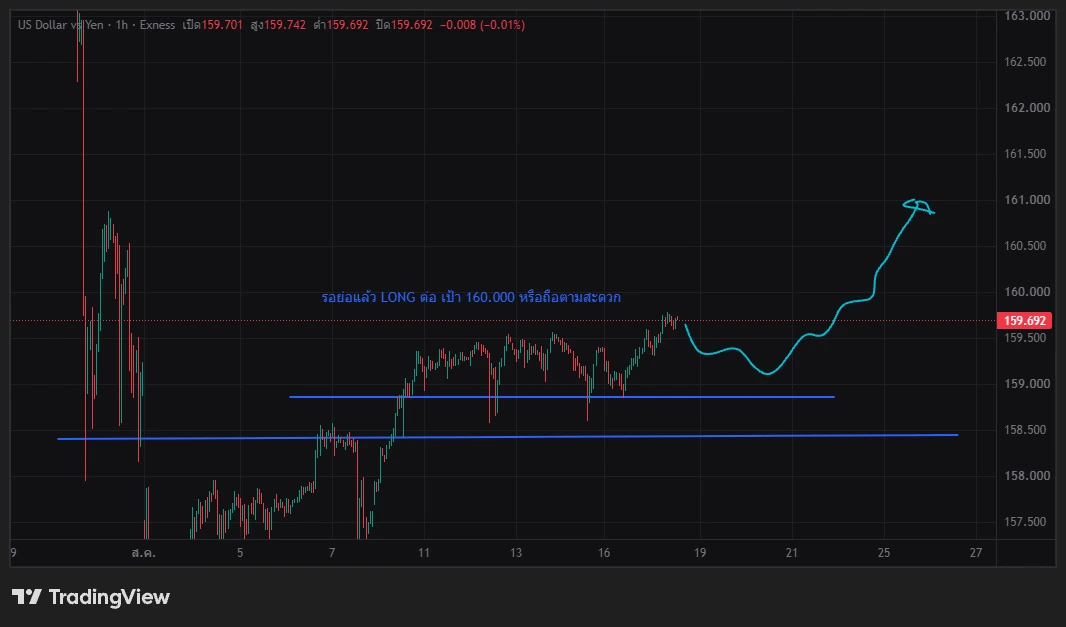The image size is (1066, 627).
Task: Select the US Dollar vs Yen symbol title
Action: (x=61, y=25)
